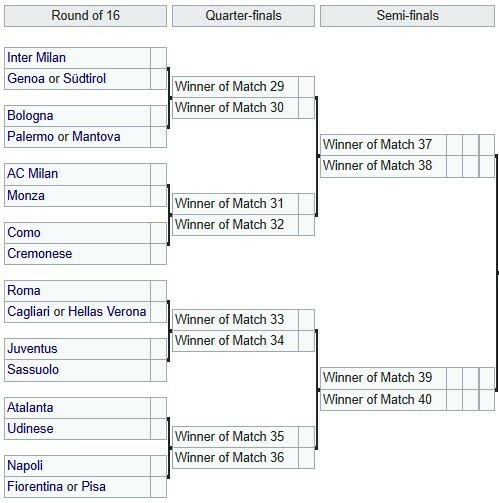Open the Juventus team link

click(32, 349)
